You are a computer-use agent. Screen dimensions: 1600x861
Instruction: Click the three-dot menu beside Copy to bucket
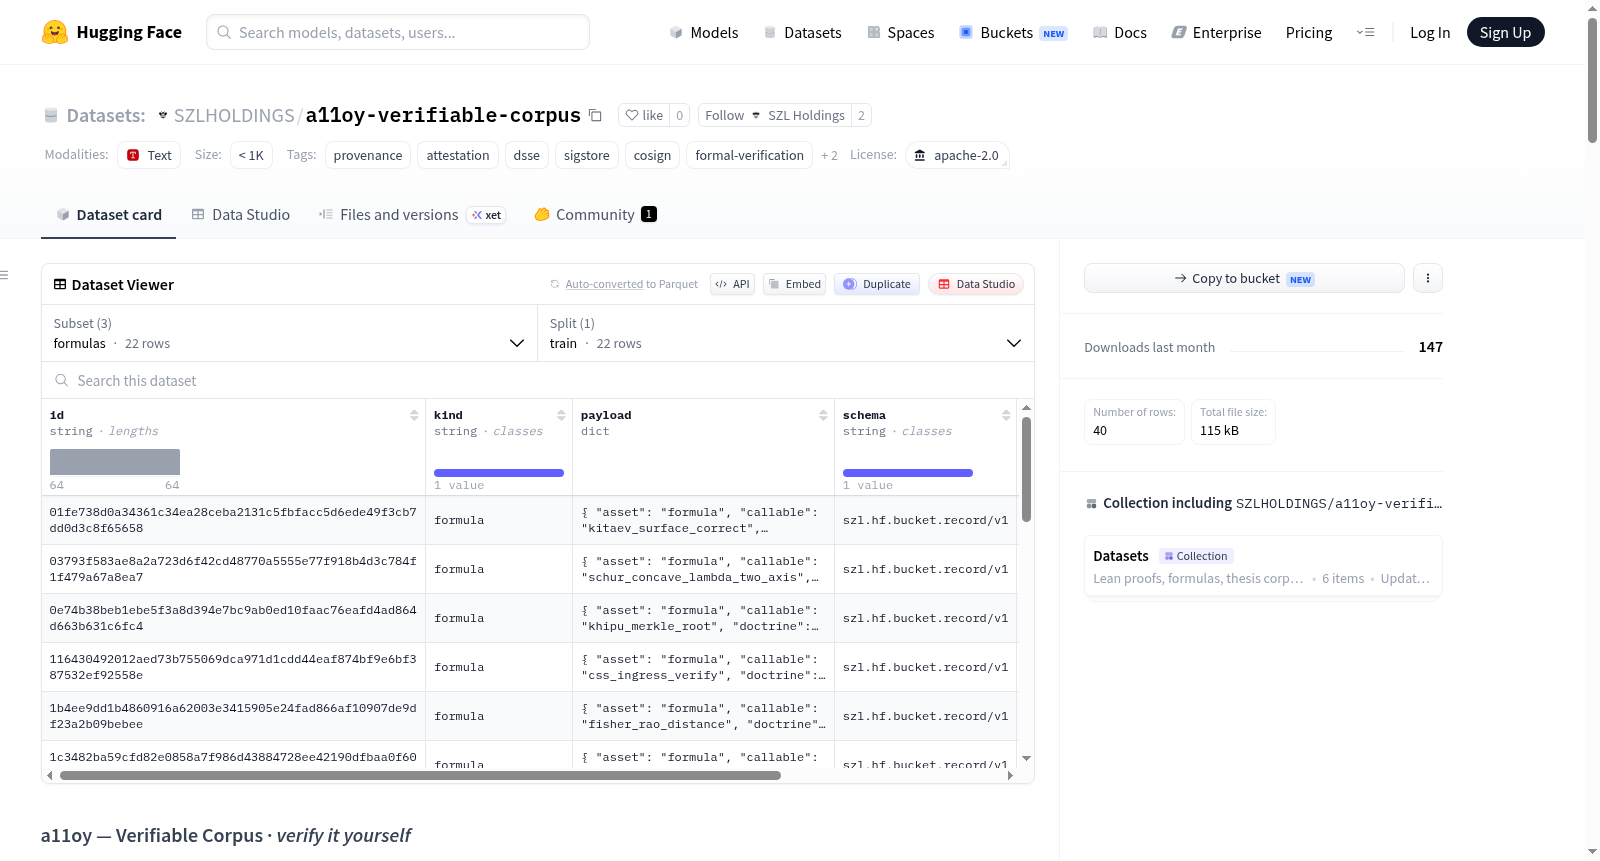tap(1428, 278)
